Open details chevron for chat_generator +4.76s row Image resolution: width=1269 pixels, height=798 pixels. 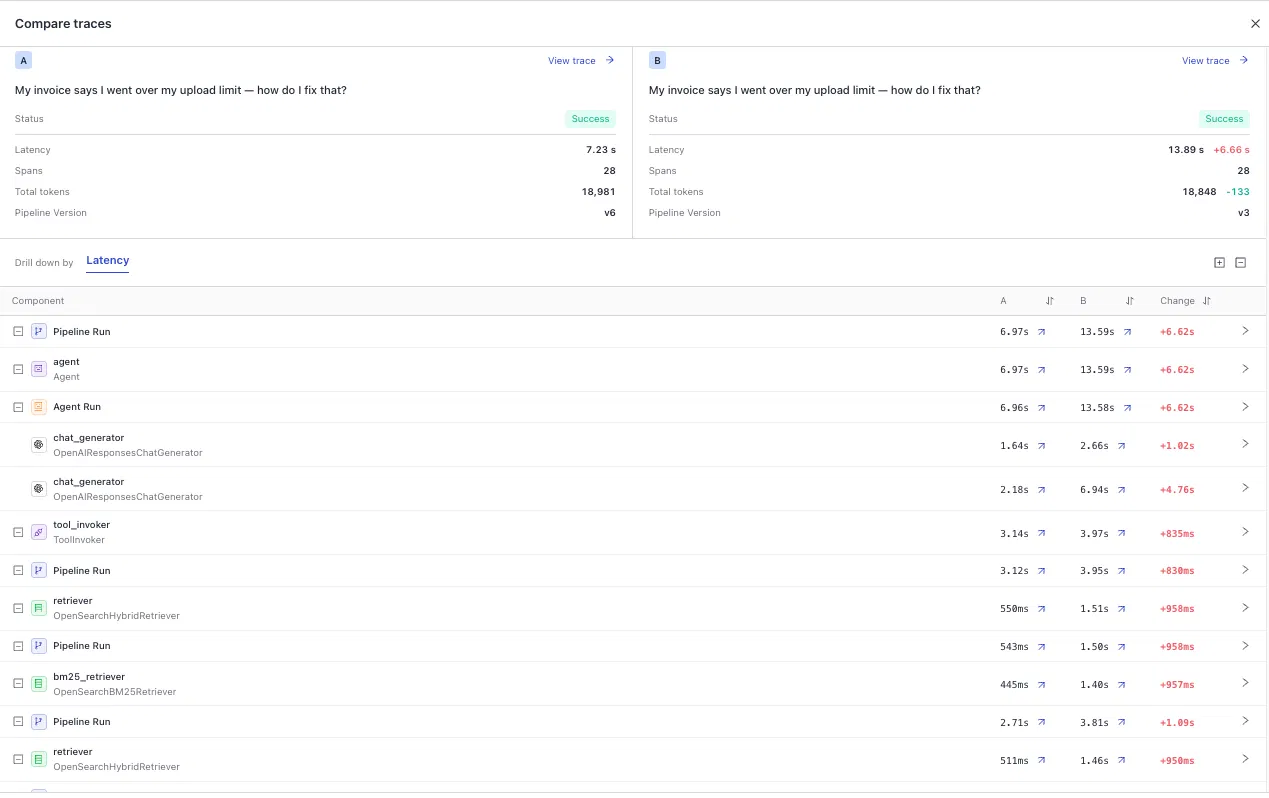tap(1245, 488)
